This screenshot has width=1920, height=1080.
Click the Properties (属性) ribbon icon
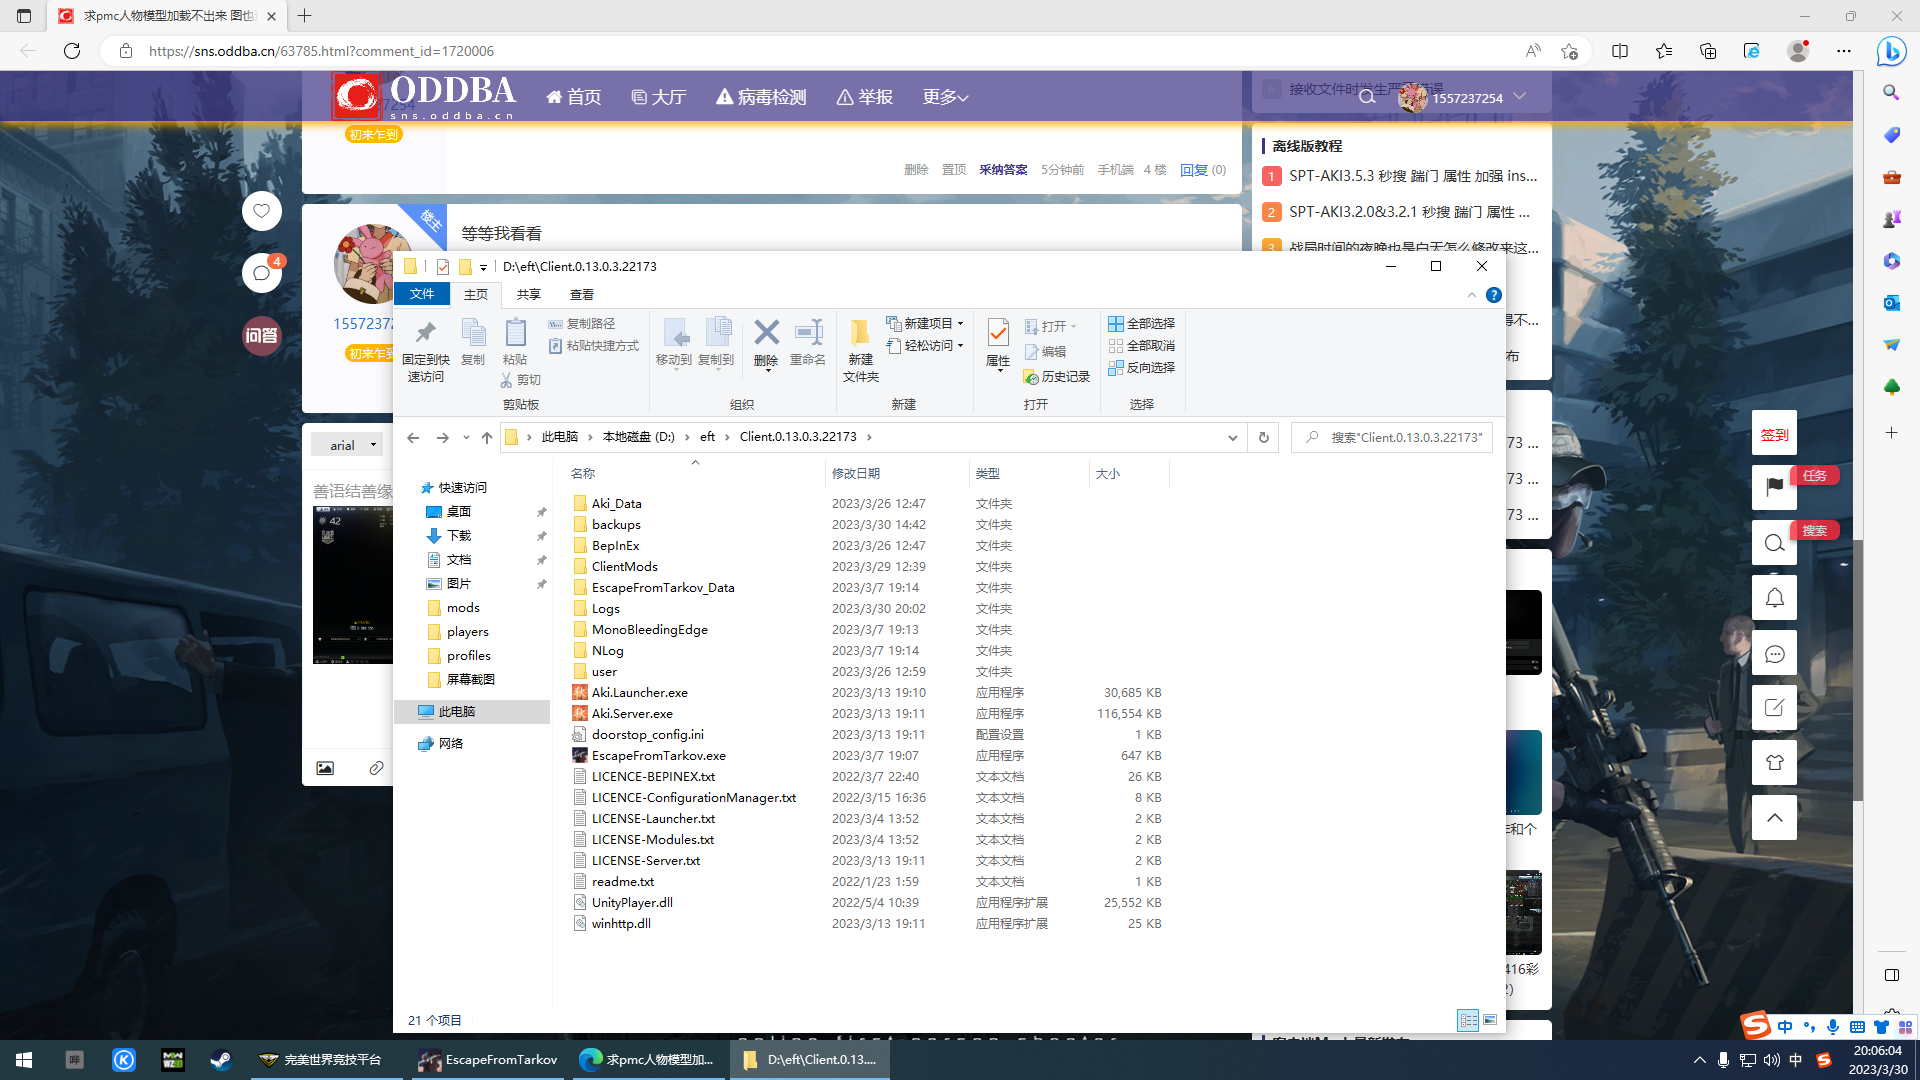click(997, 334)
